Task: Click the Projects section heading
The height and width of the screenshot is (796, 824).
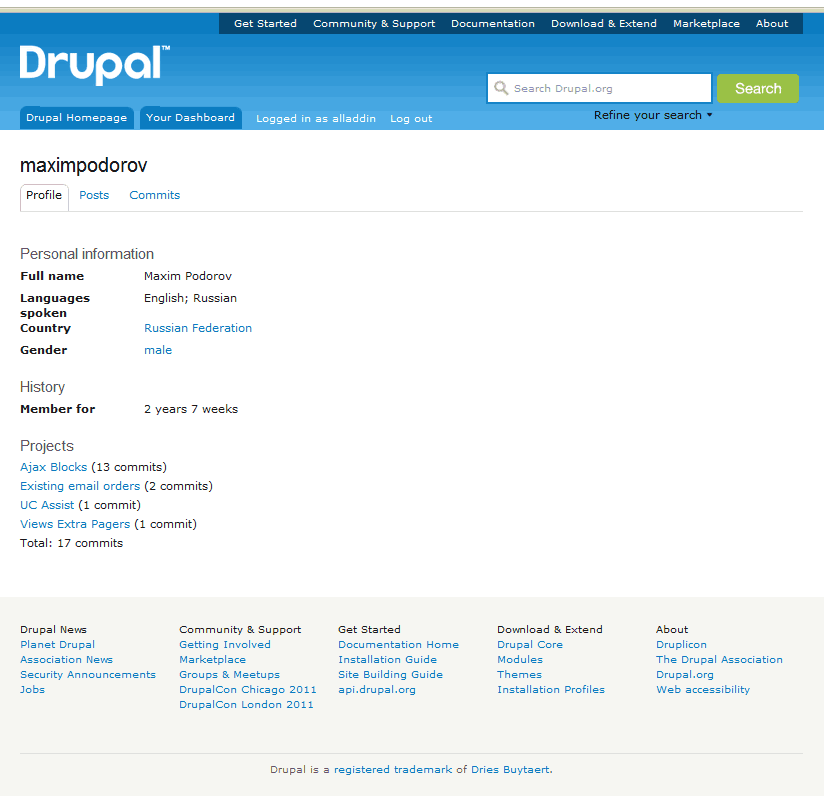Action: pos(47,446)
